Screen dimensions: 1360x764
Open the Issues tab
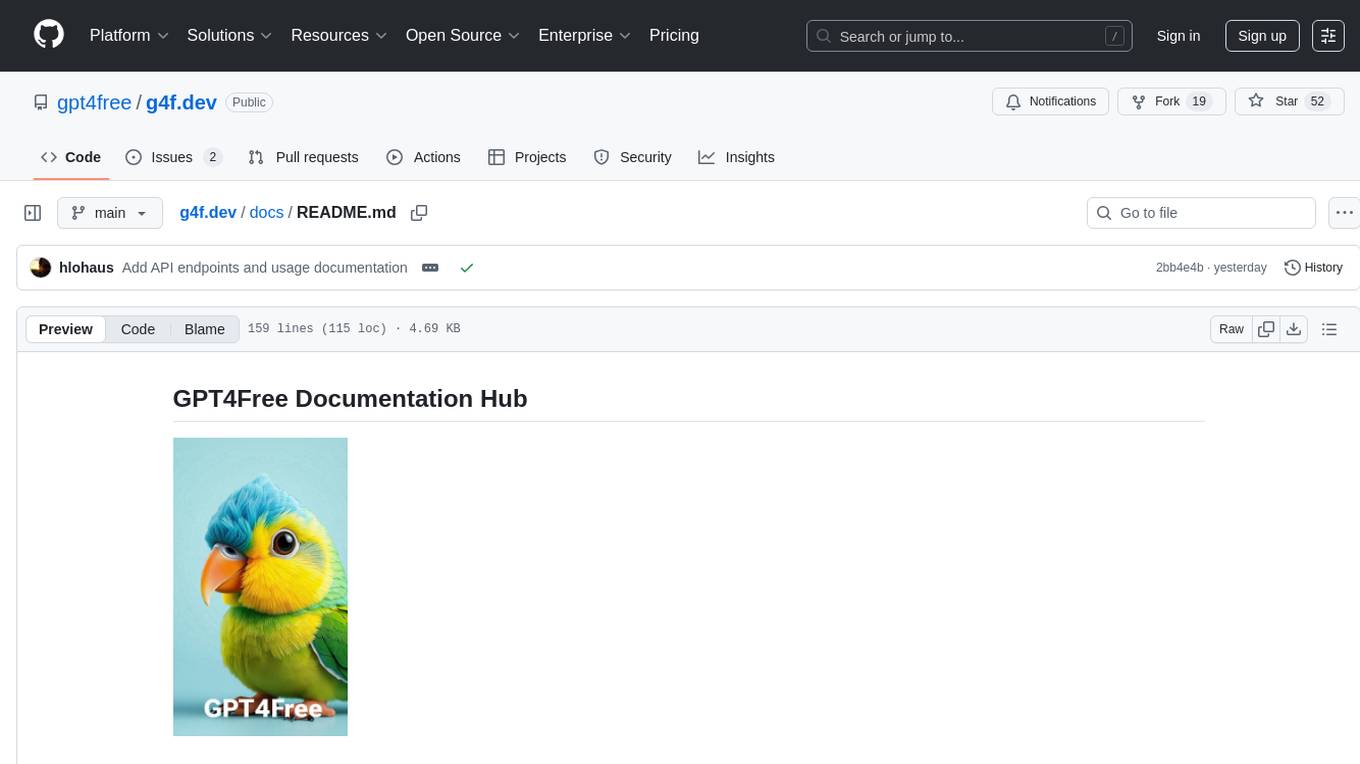click(x=173, y=157)
